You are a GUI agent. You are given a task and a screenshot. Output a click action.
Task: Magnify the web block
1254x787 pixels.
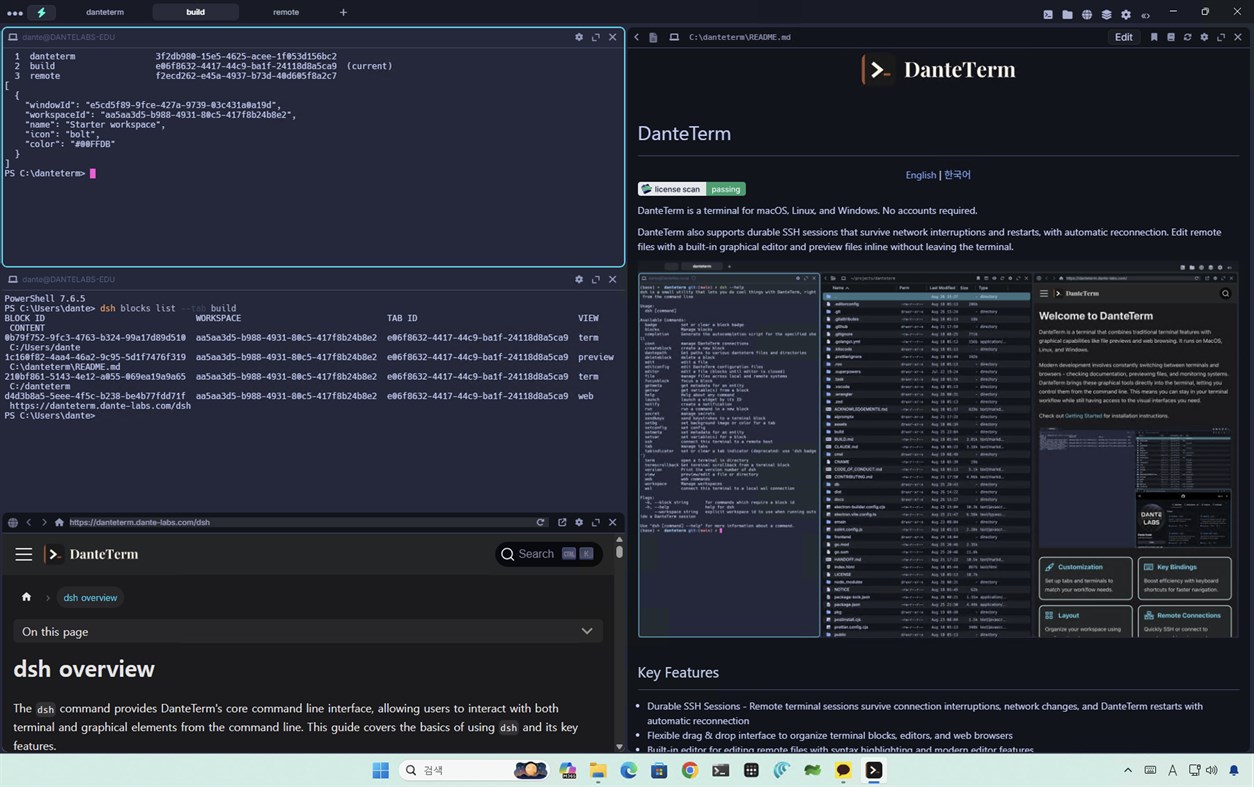coord(596,522)
